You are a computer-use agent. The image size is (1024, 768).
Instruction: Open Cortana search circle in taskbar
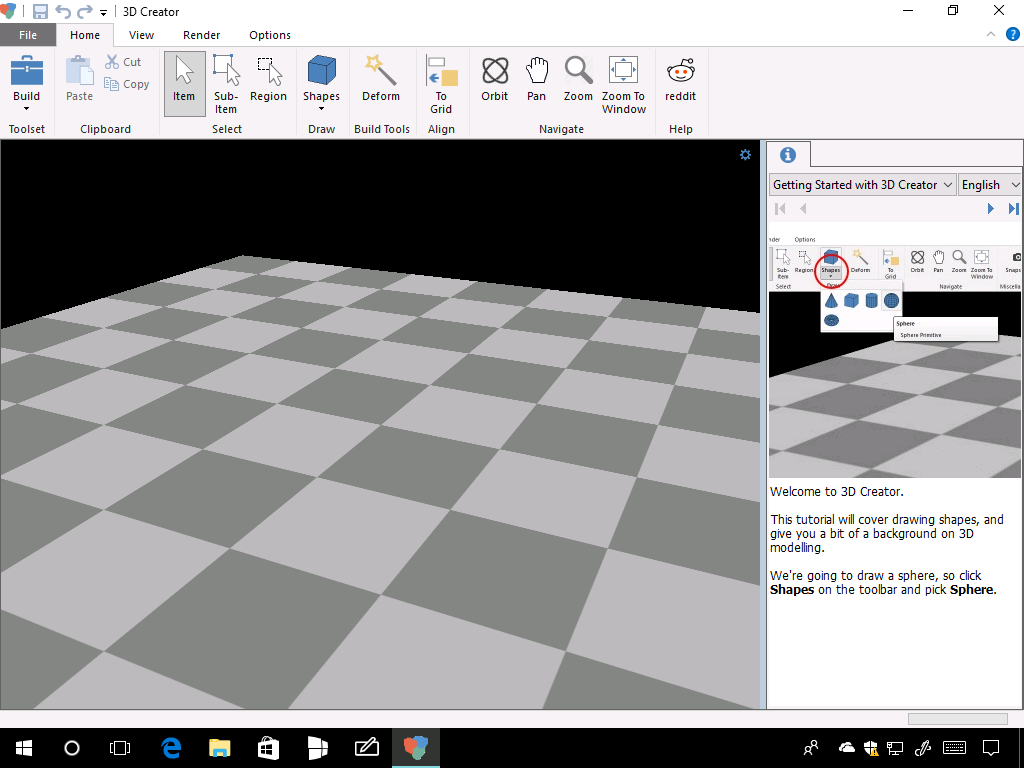click(x=72, y=748)
